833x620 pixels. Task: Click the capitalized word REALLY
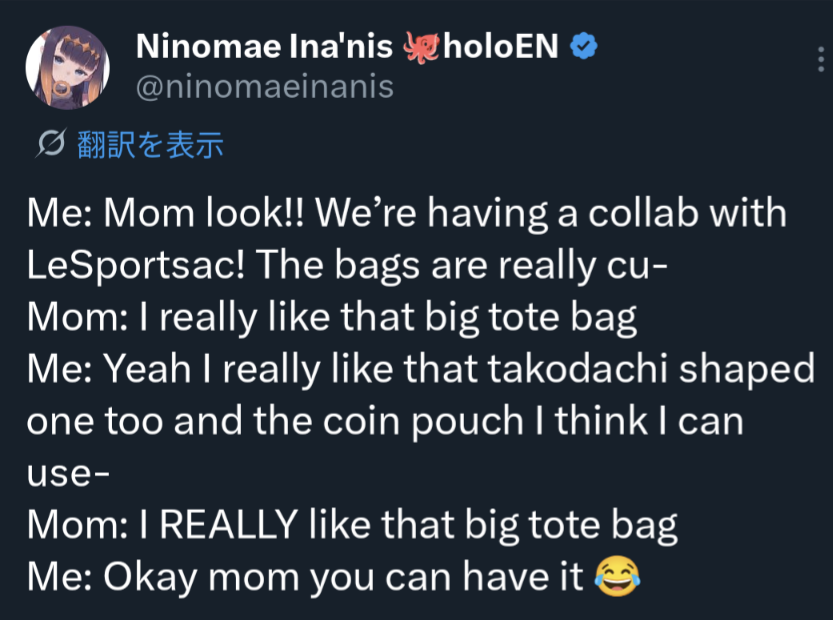(229, 525)
